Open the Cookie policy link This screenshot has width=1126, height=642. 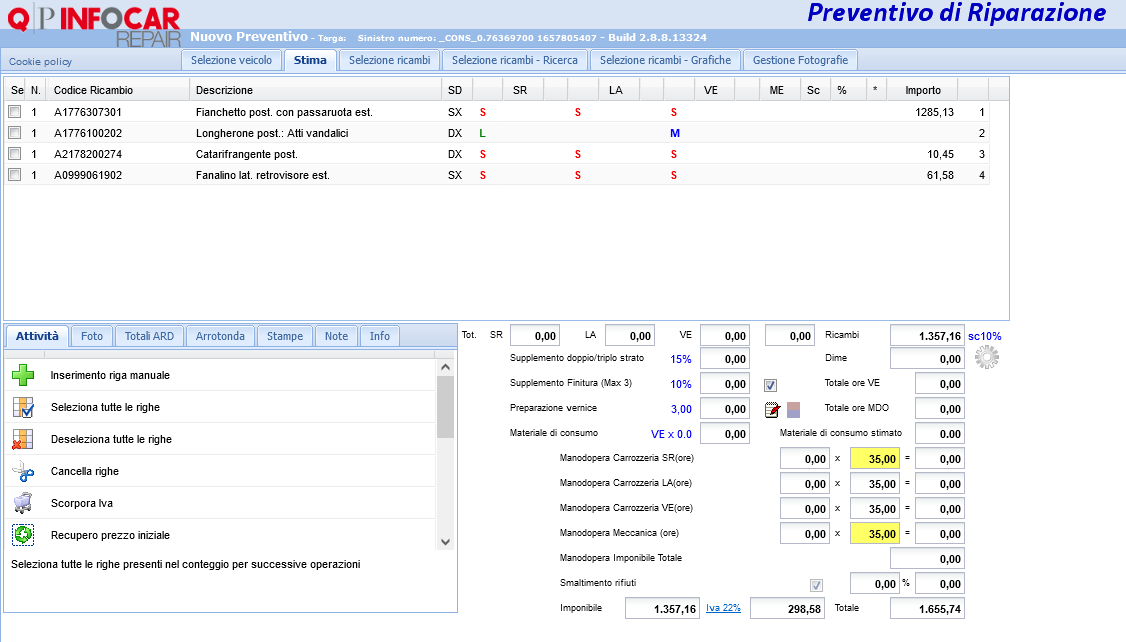40,62
